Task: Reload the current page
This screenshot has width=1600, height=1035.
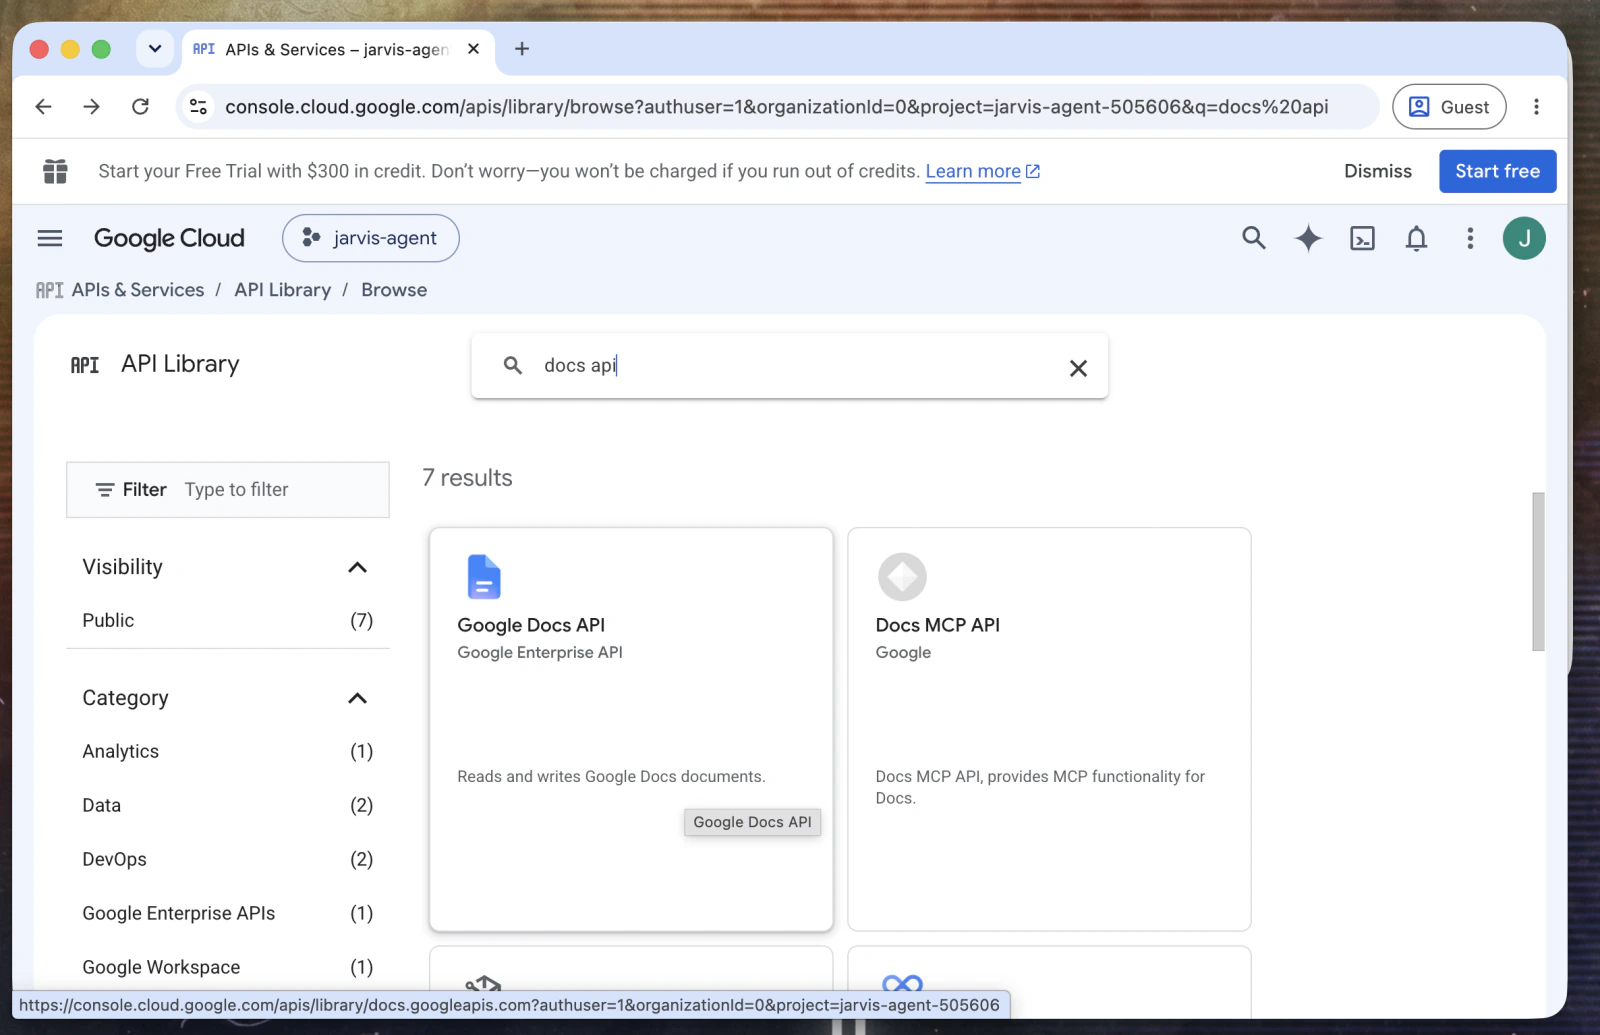Action: [140, 107]
